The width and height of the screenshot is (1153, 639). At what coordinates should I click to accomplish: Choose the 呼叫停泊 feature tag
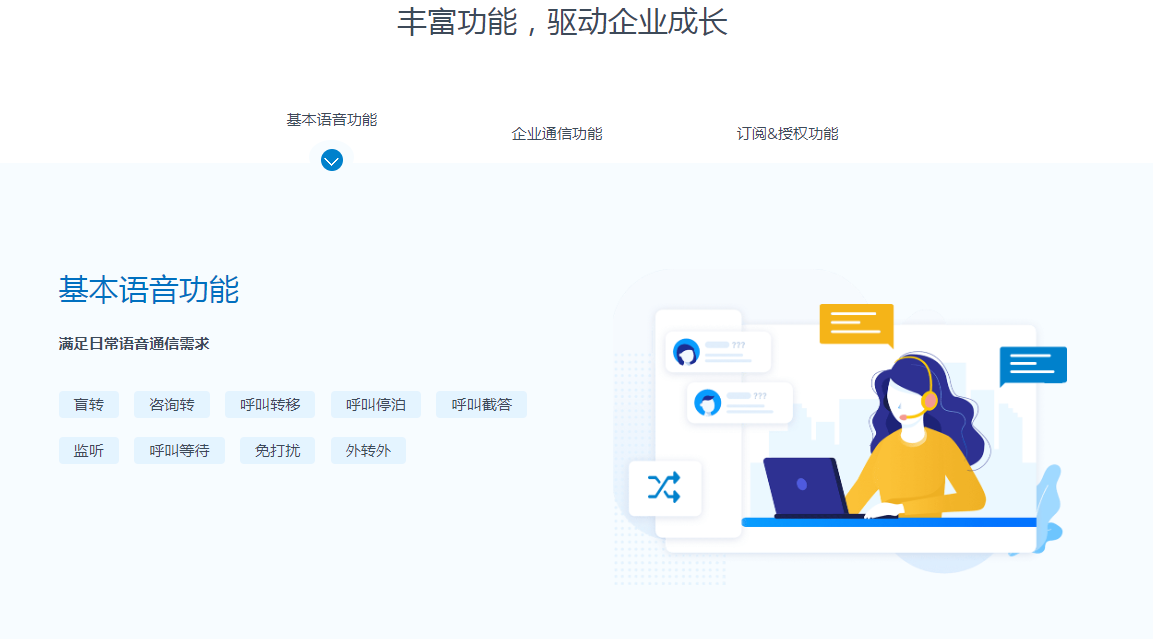coord(376,404)
